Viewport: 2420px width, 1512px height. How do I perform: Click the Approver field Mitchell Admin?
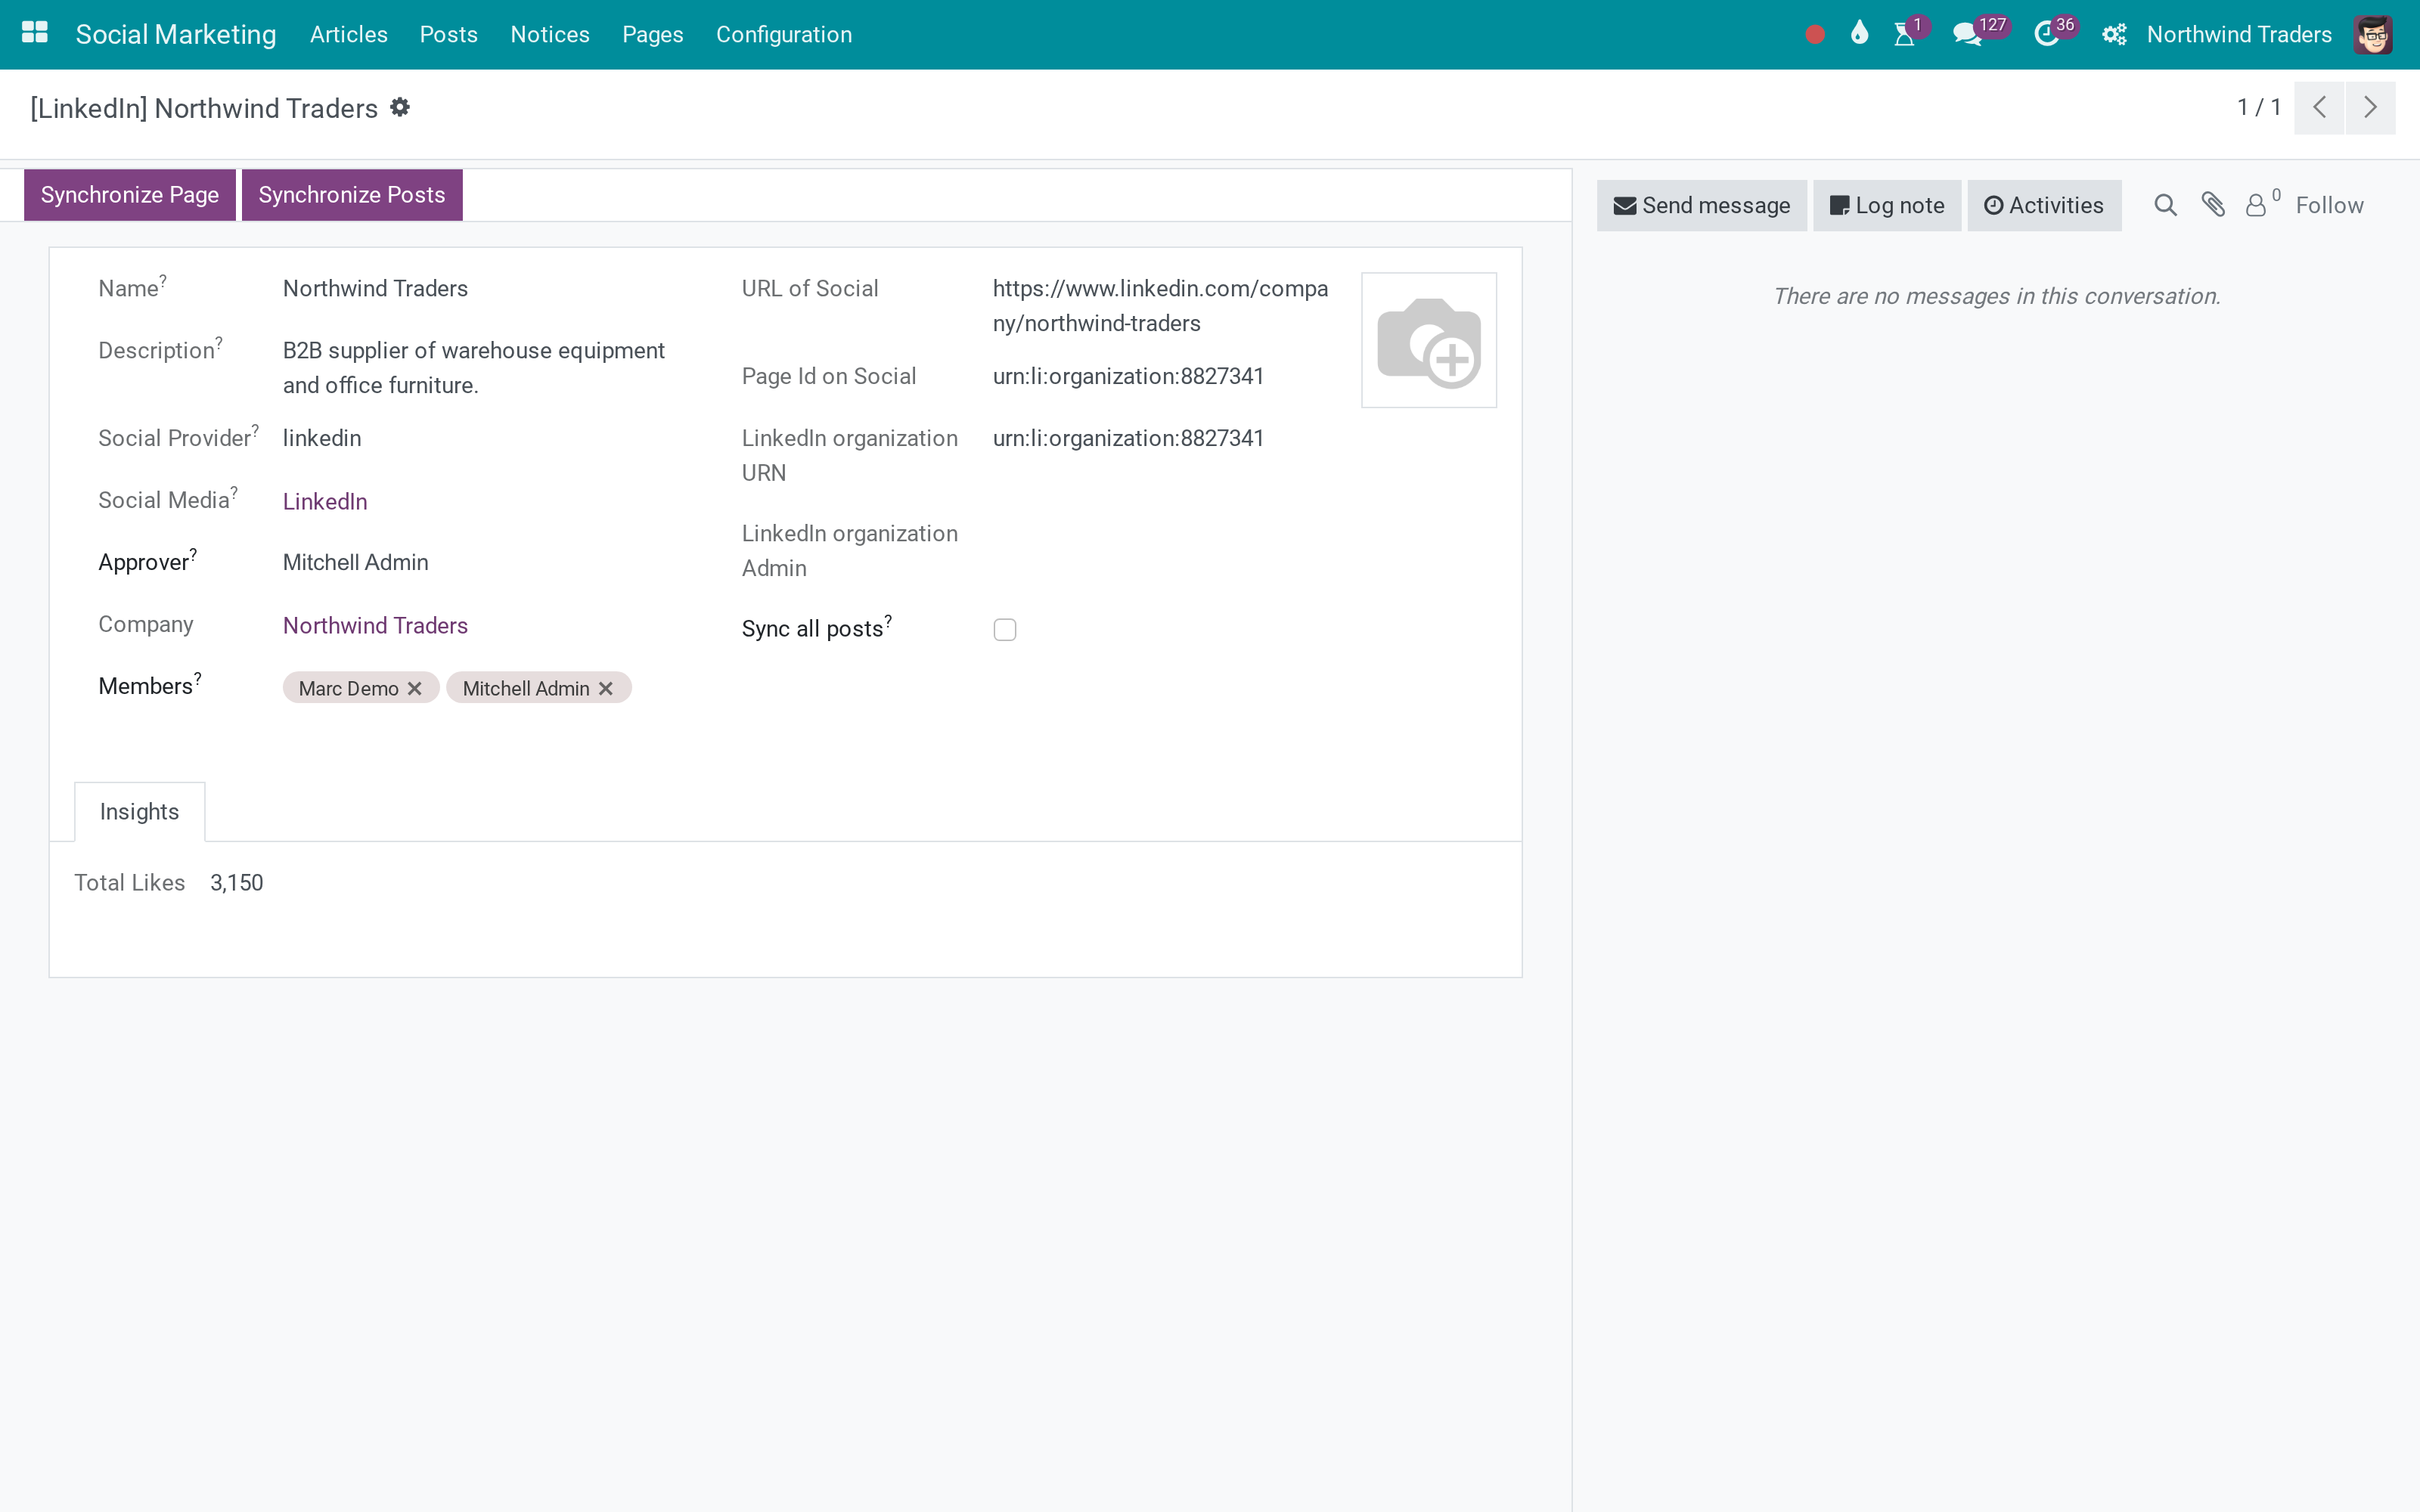356,562
